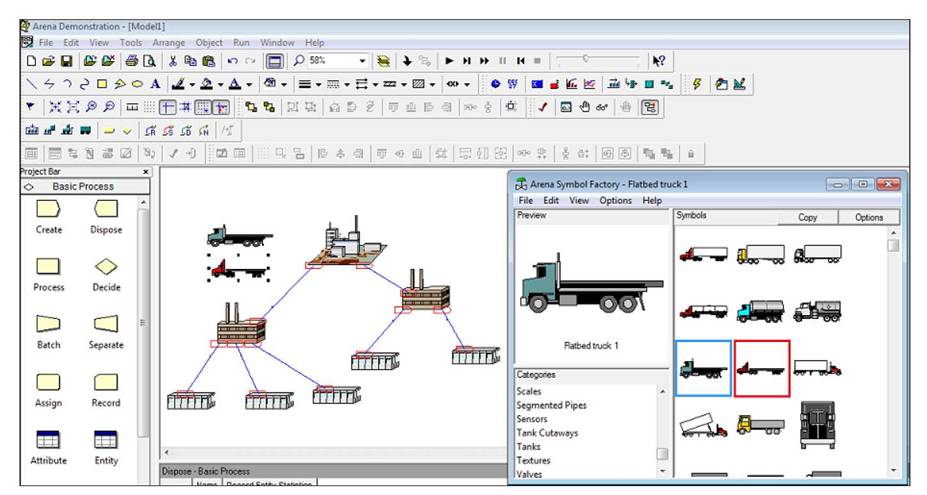The height and width of the screenshot is (495, 927).
Task: Click the New document icon
Action: (32, 60)
